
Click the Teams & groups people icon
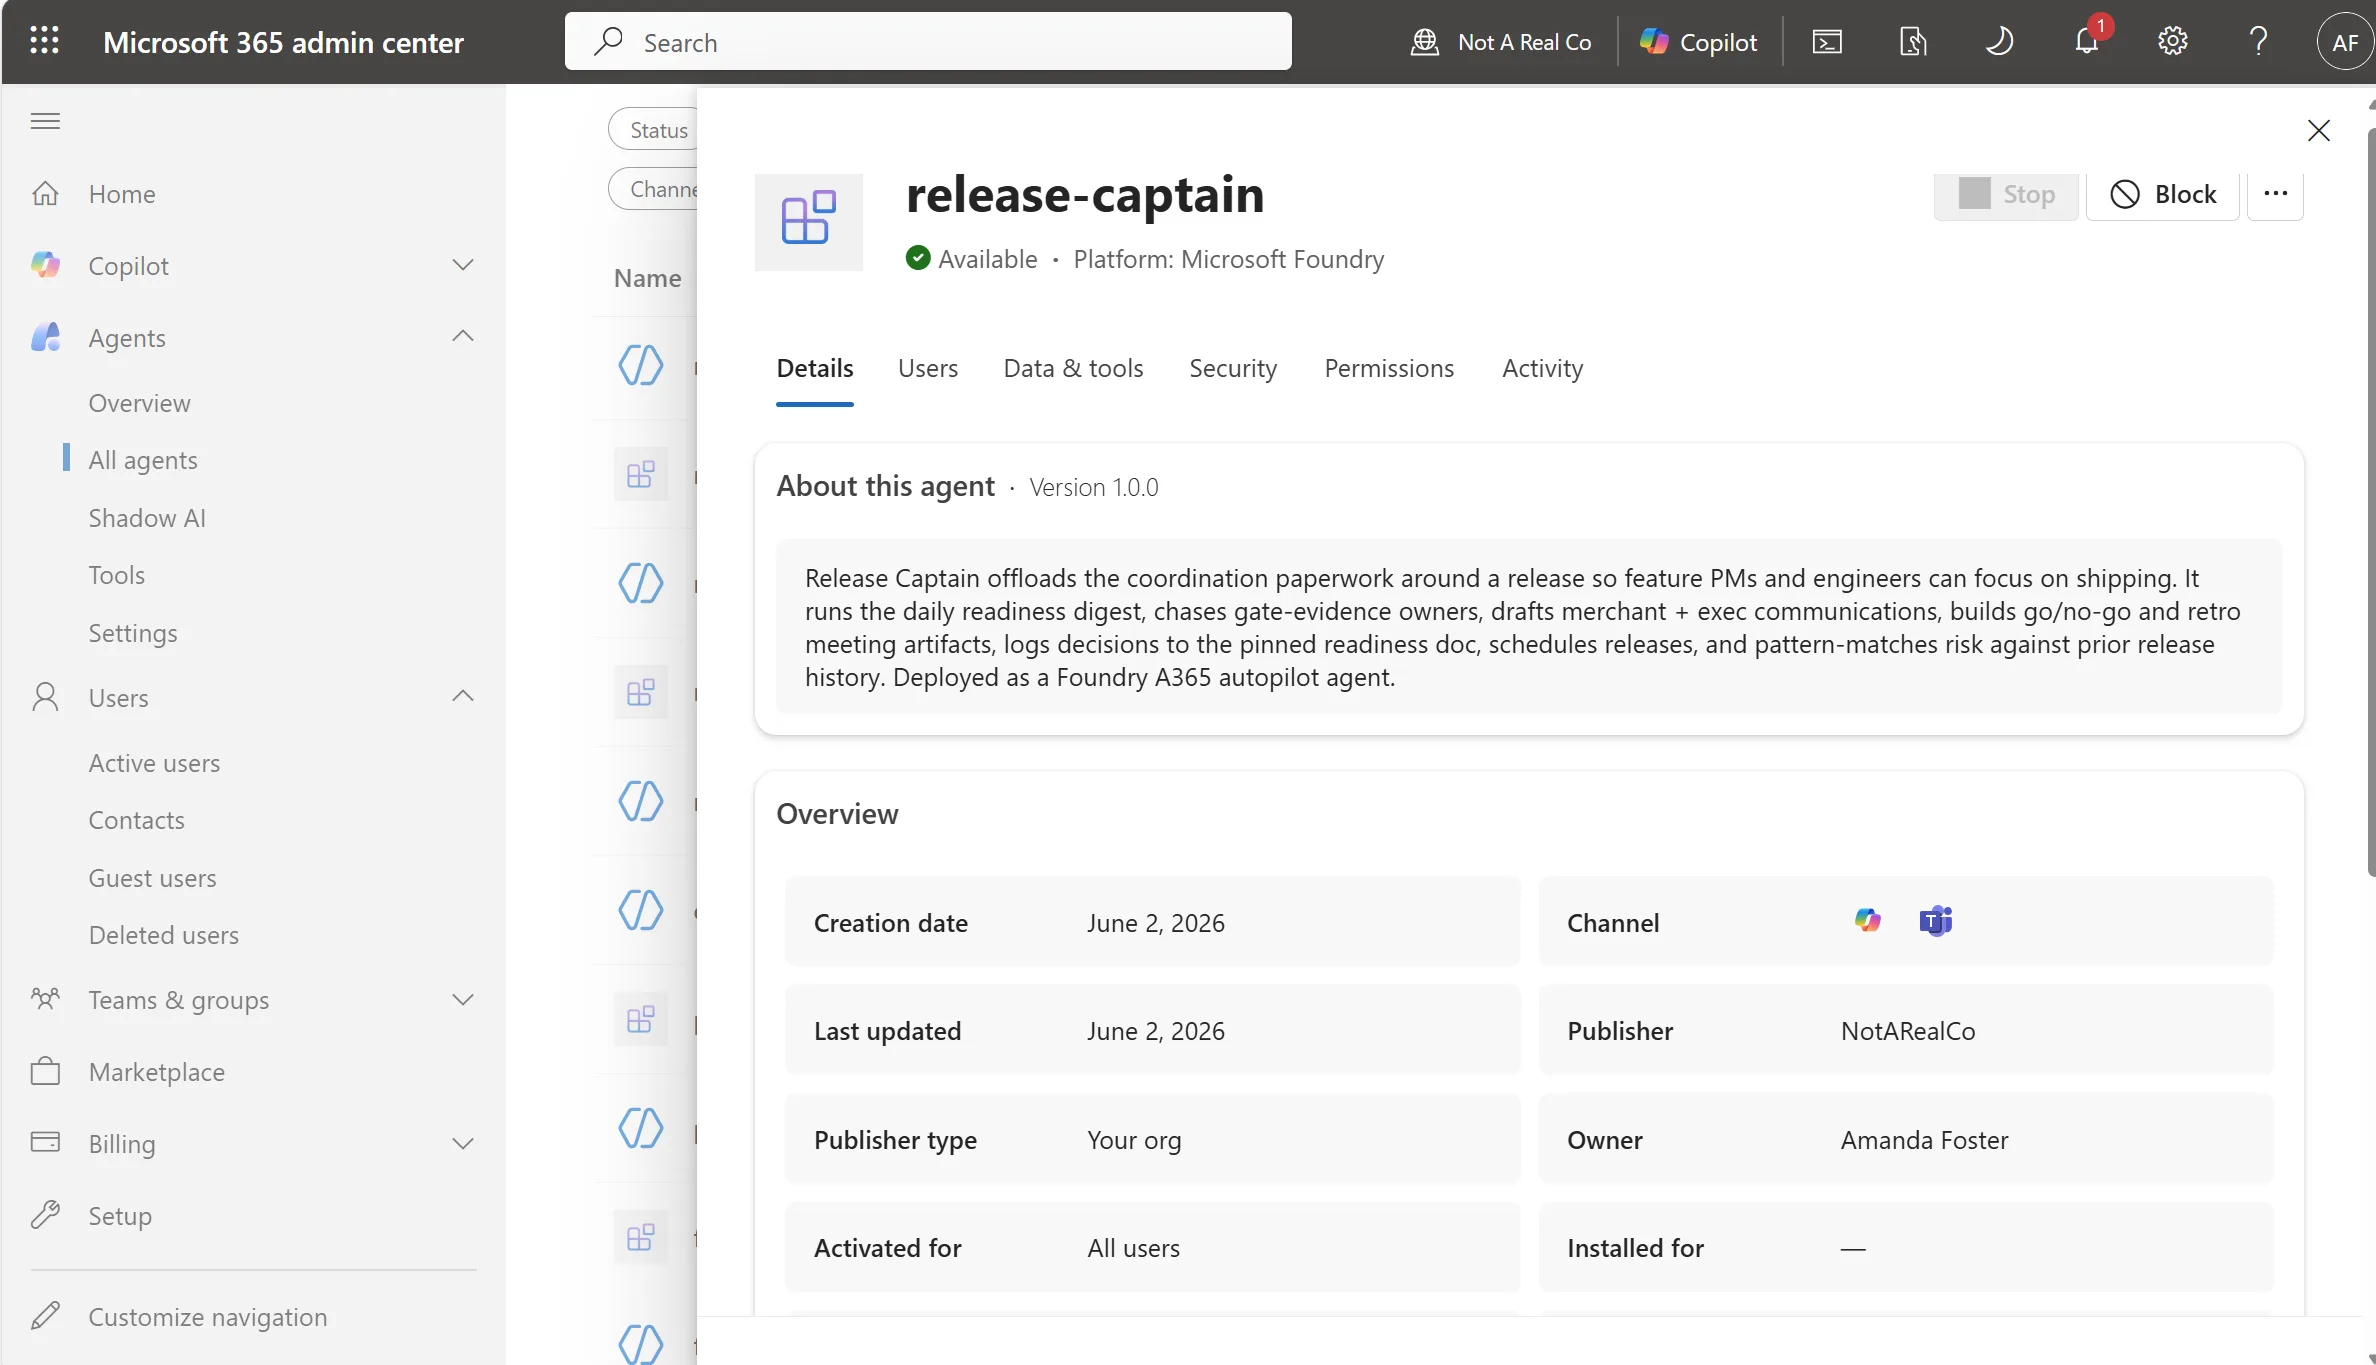(46, 999)
